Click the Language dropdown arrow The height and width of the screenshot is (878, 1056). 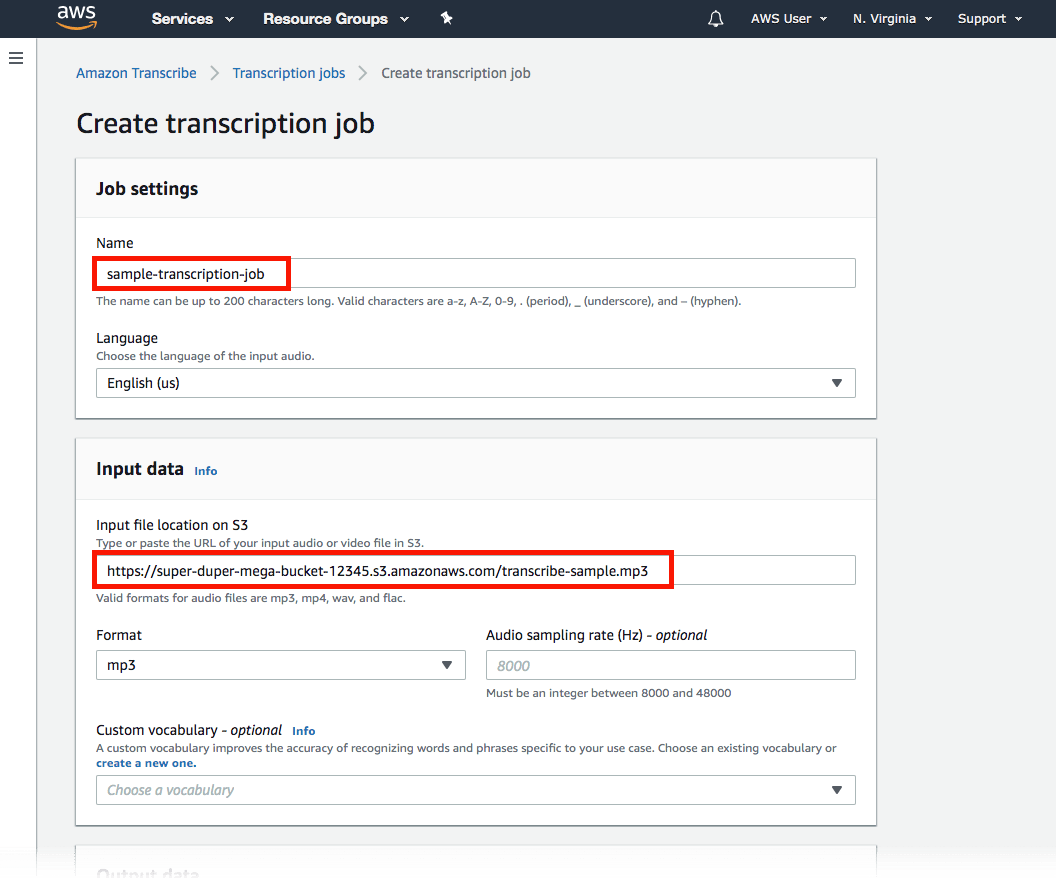pyautogui.click(x=836, y=383)
